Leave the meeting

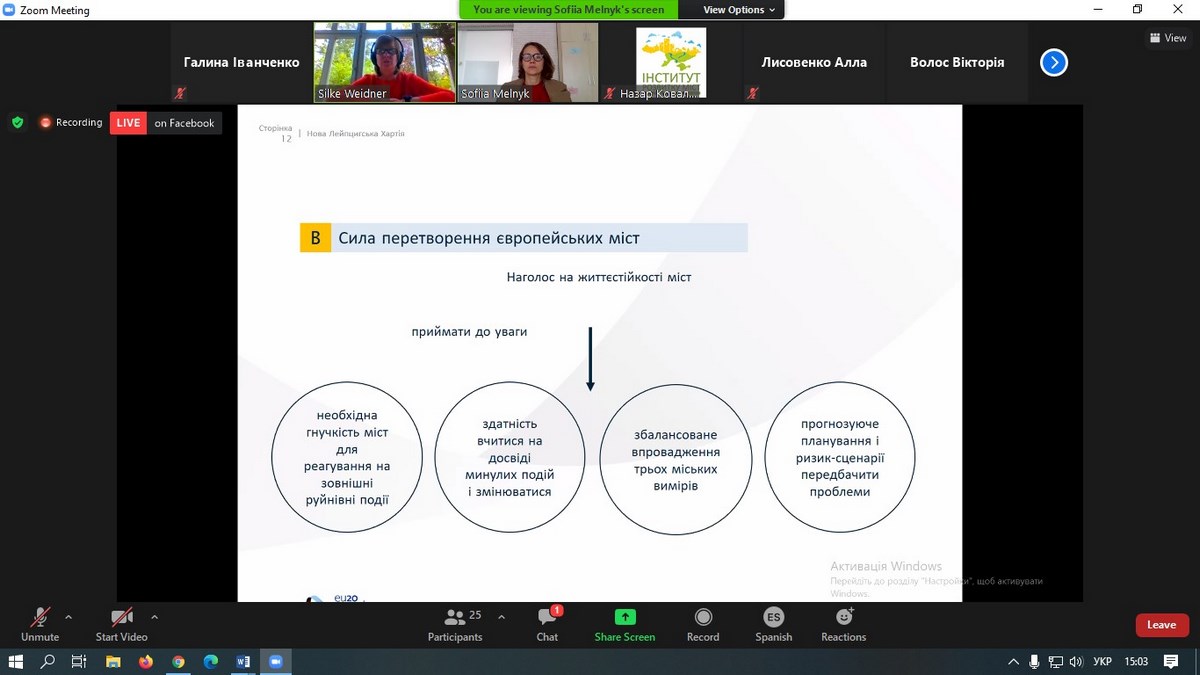point(1161,625)
